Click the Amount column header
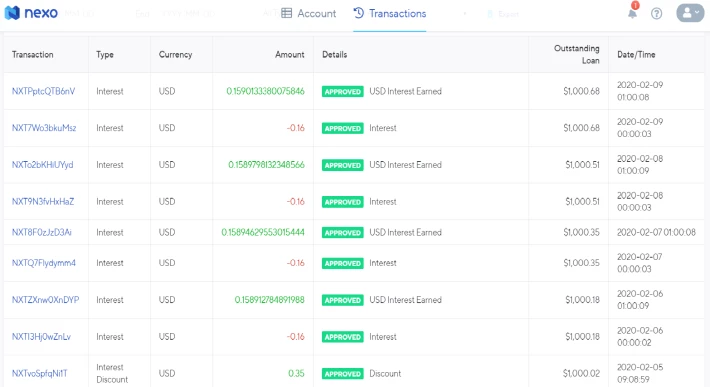This screenshot has height=387, width=710. pos(290,54)
